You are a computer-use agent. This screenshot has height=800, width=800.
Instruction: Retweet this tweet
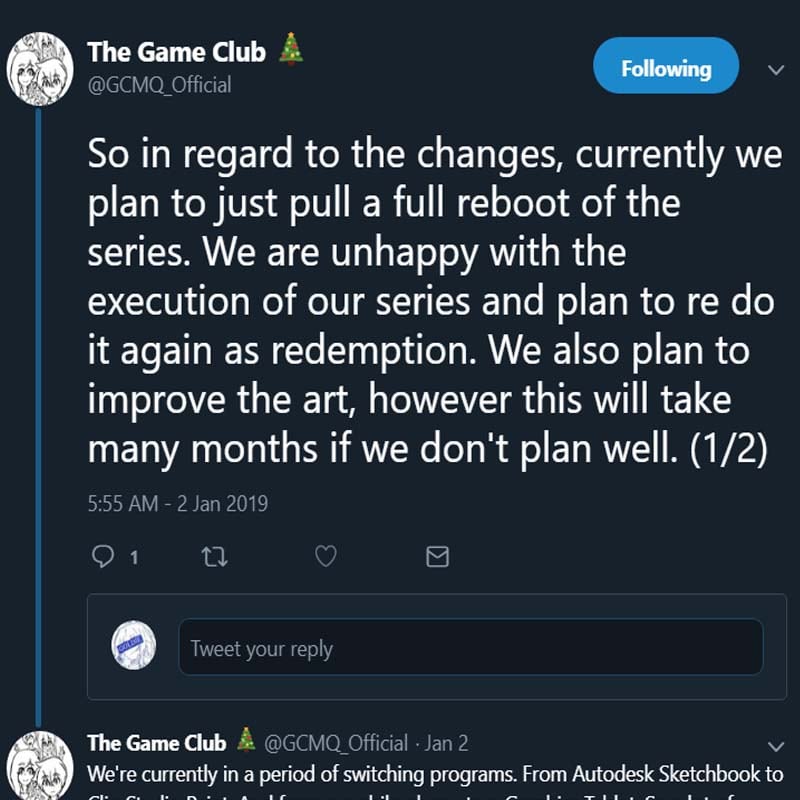click(x=213, y=557)
